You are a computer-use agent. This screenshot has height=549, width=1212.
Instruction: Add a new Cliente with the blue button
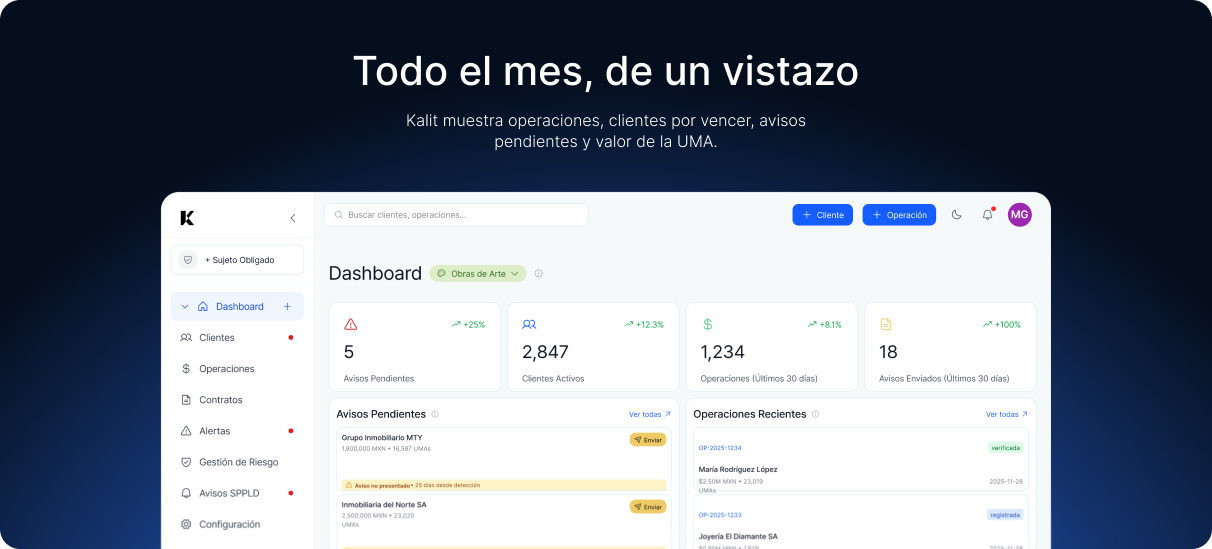tap(823, 215)
